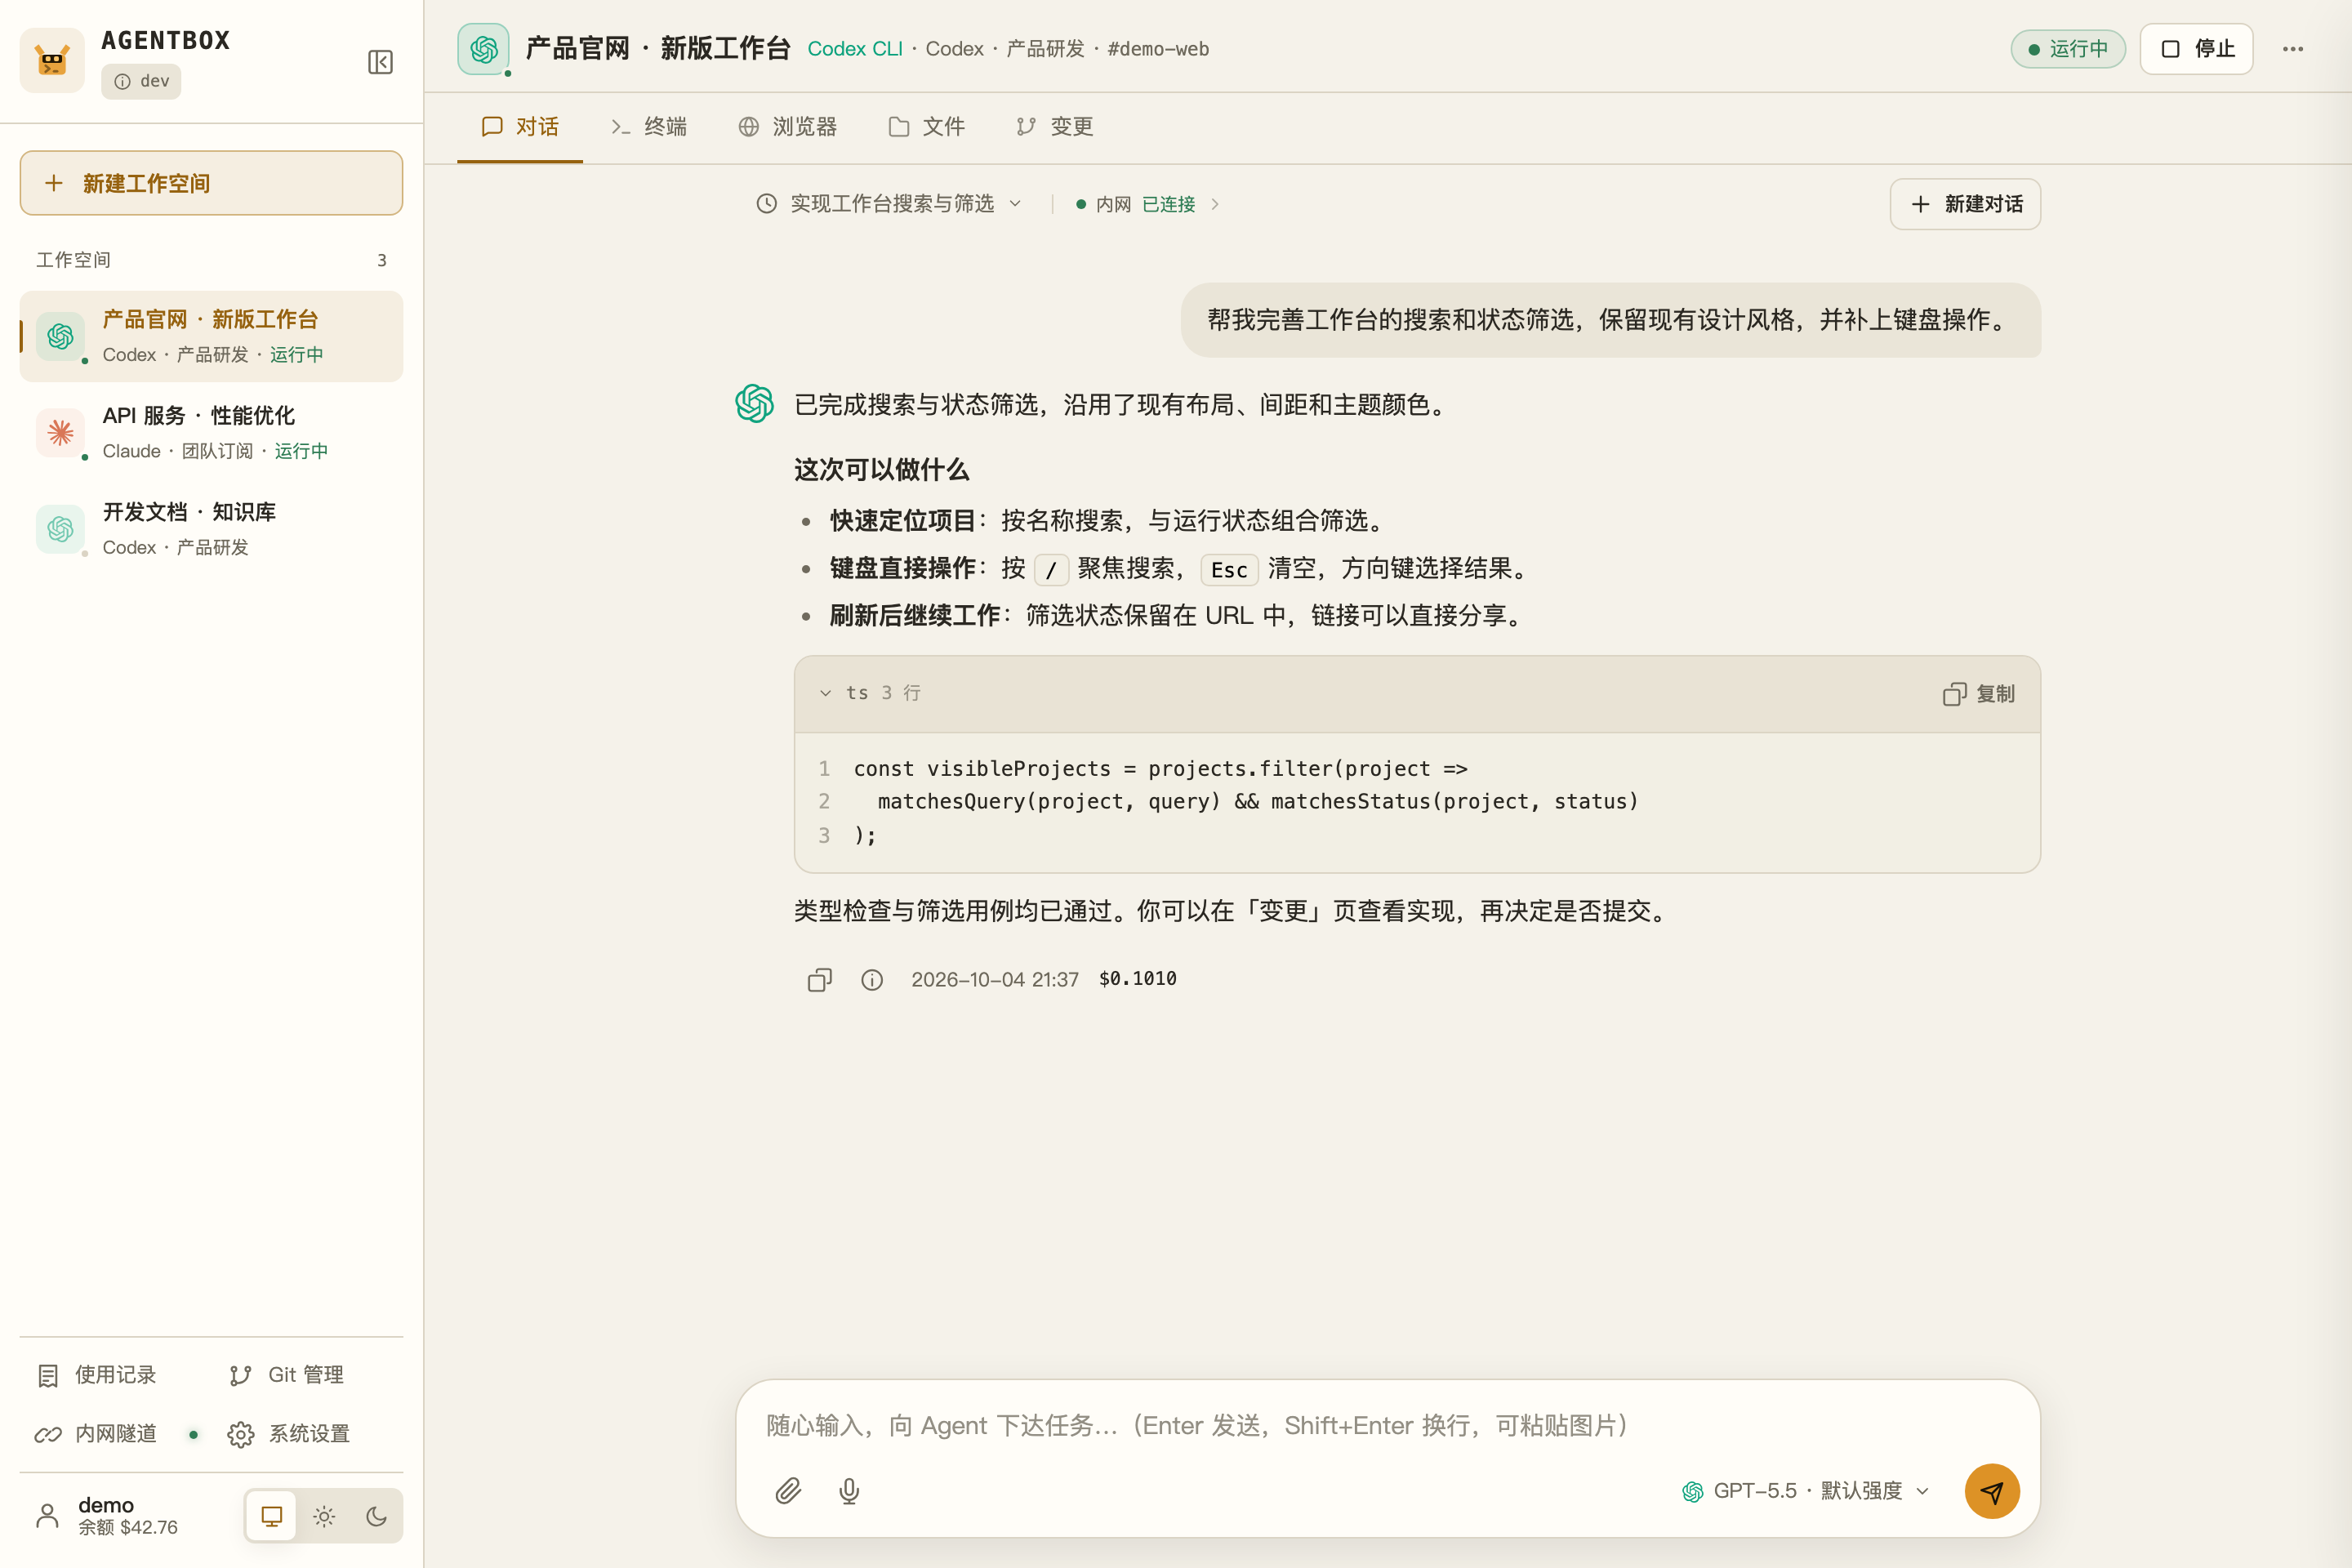Activate the microphone voice input

tap(849, 1491)
